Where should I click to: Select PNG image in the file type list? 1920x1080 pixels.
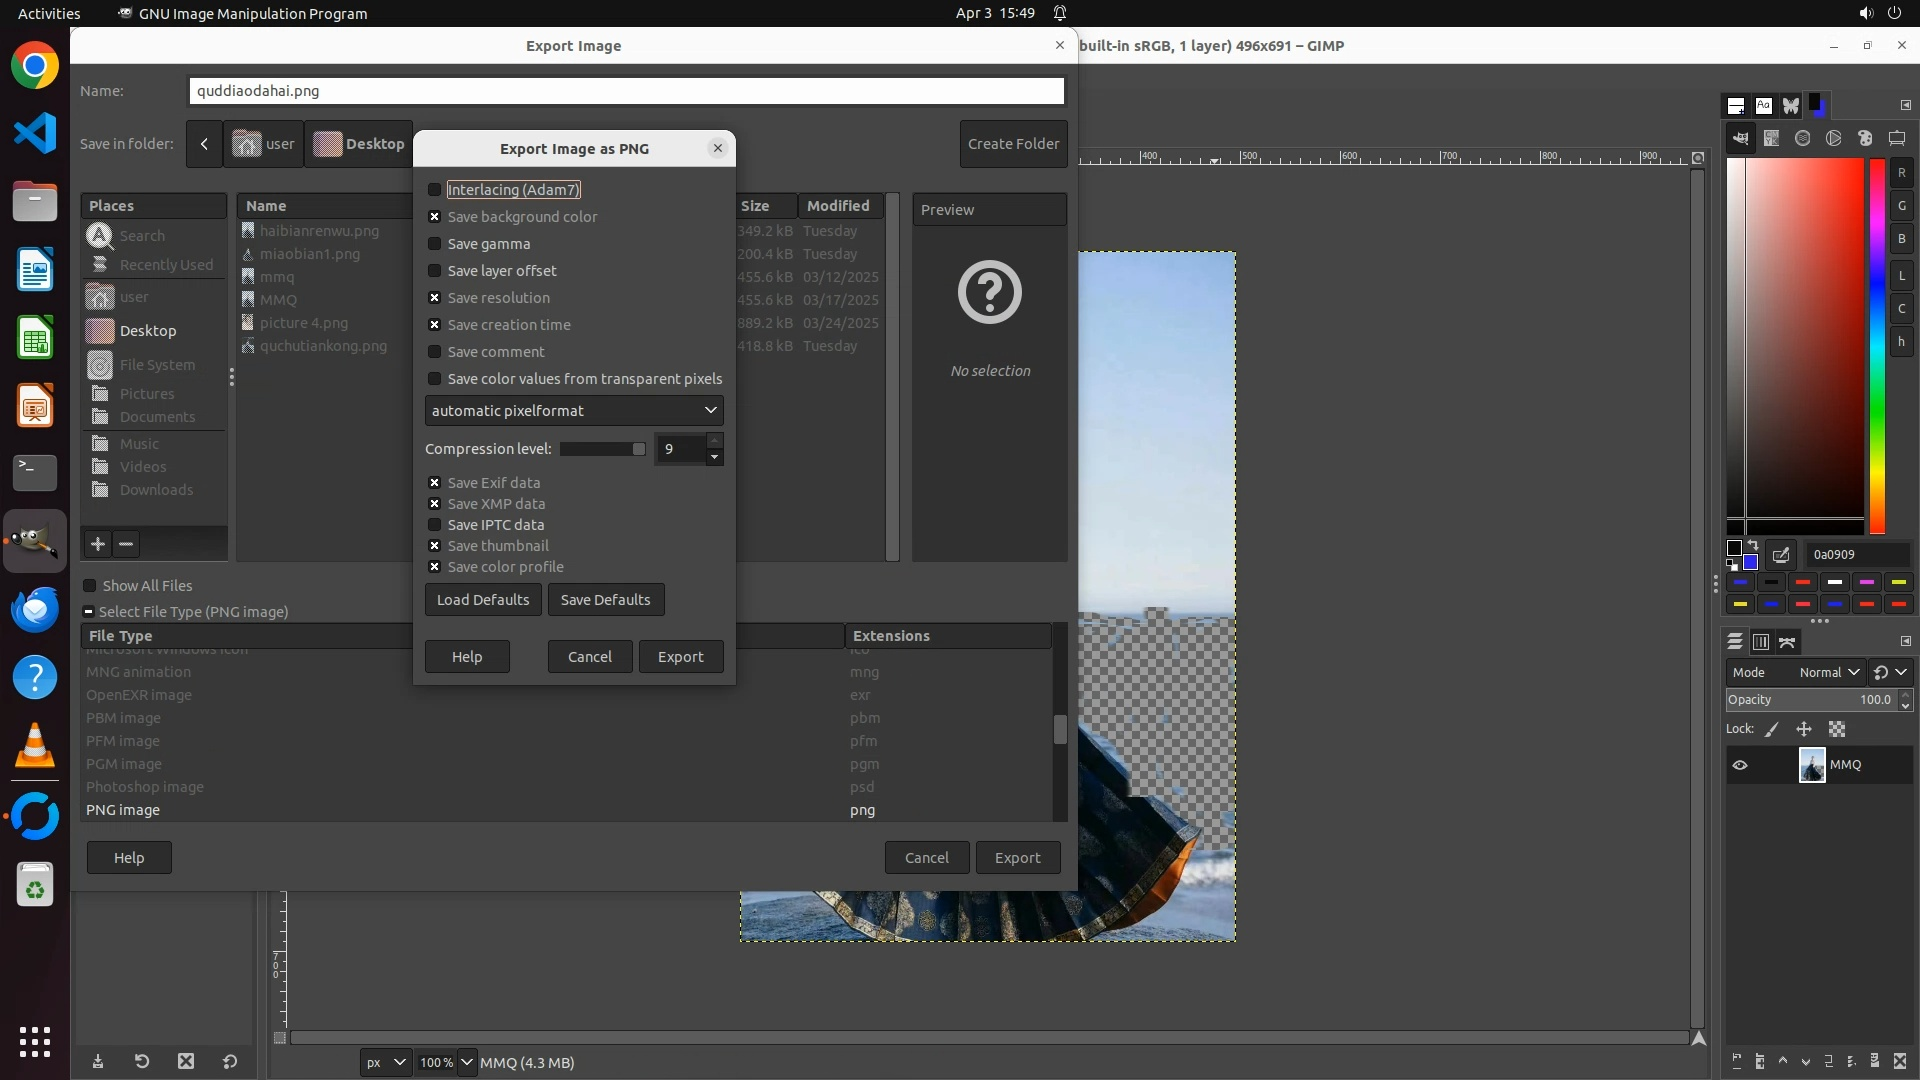[x=123, y=810]
